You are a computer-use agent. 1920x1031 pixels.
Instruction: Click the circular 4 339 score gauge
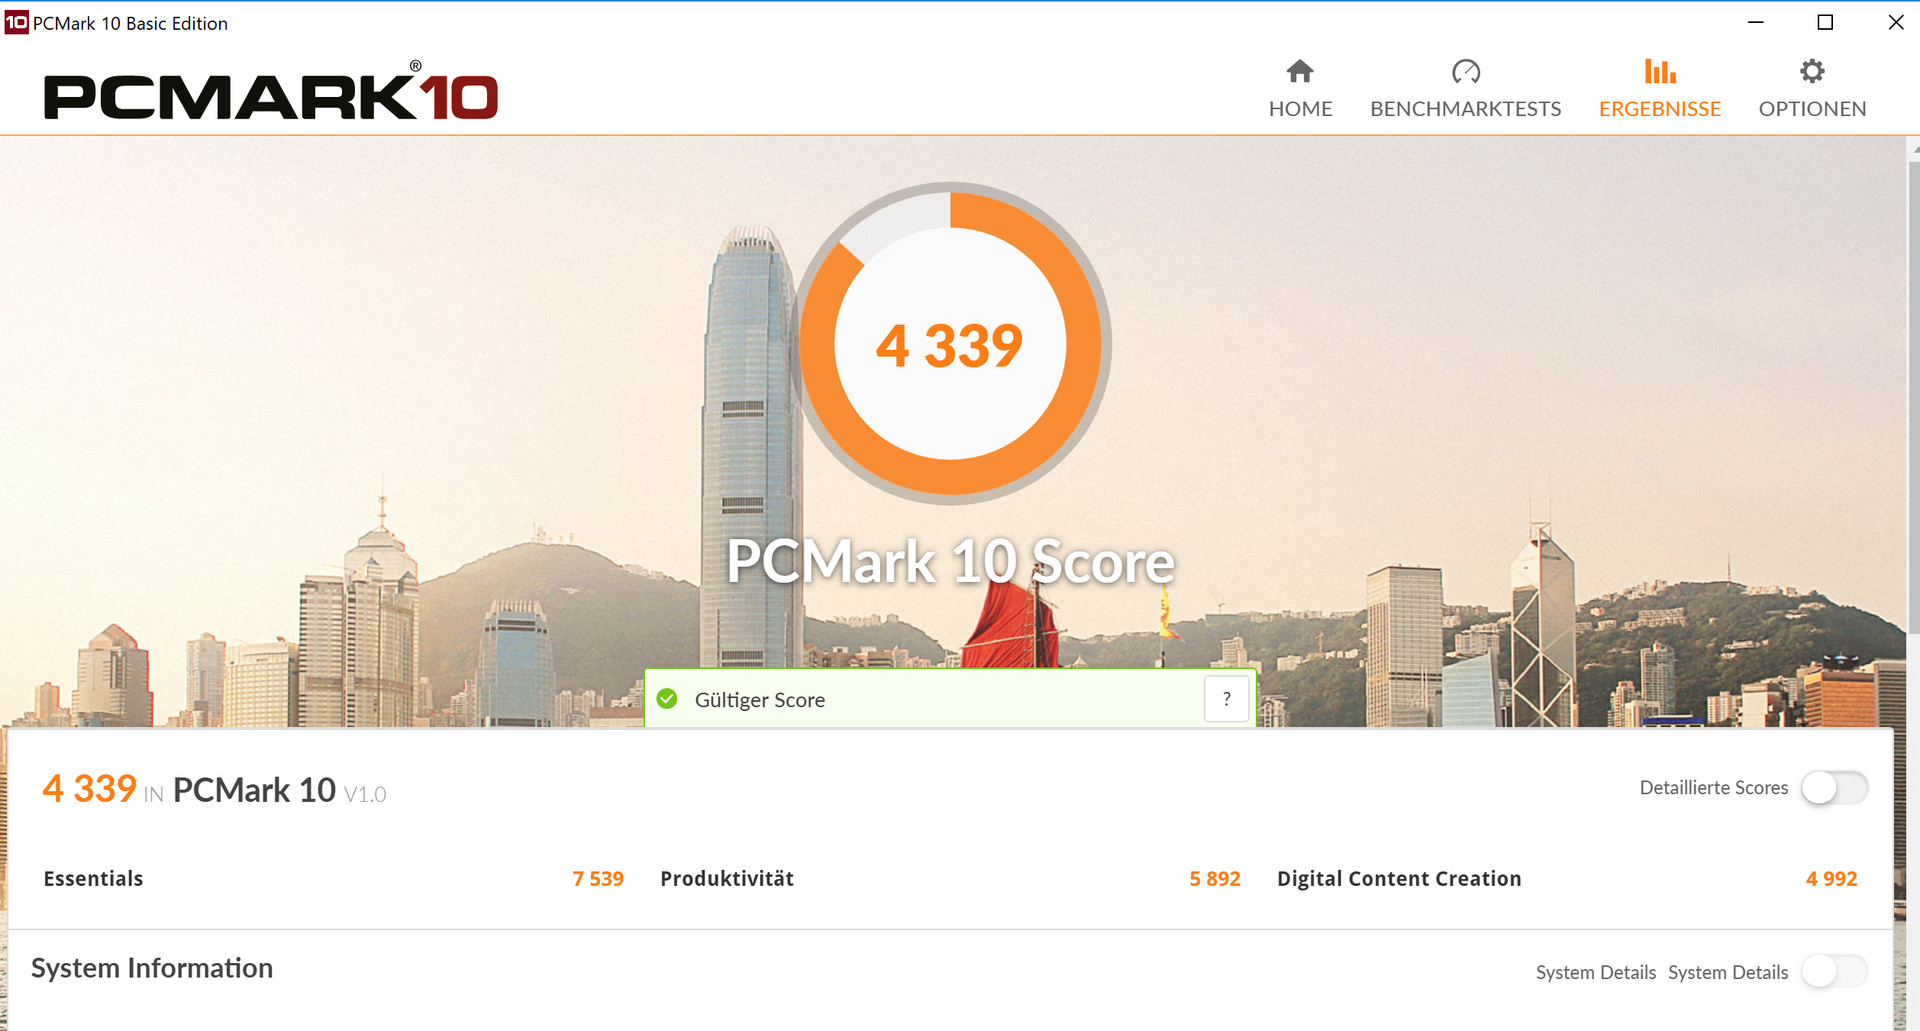point(951,343)
